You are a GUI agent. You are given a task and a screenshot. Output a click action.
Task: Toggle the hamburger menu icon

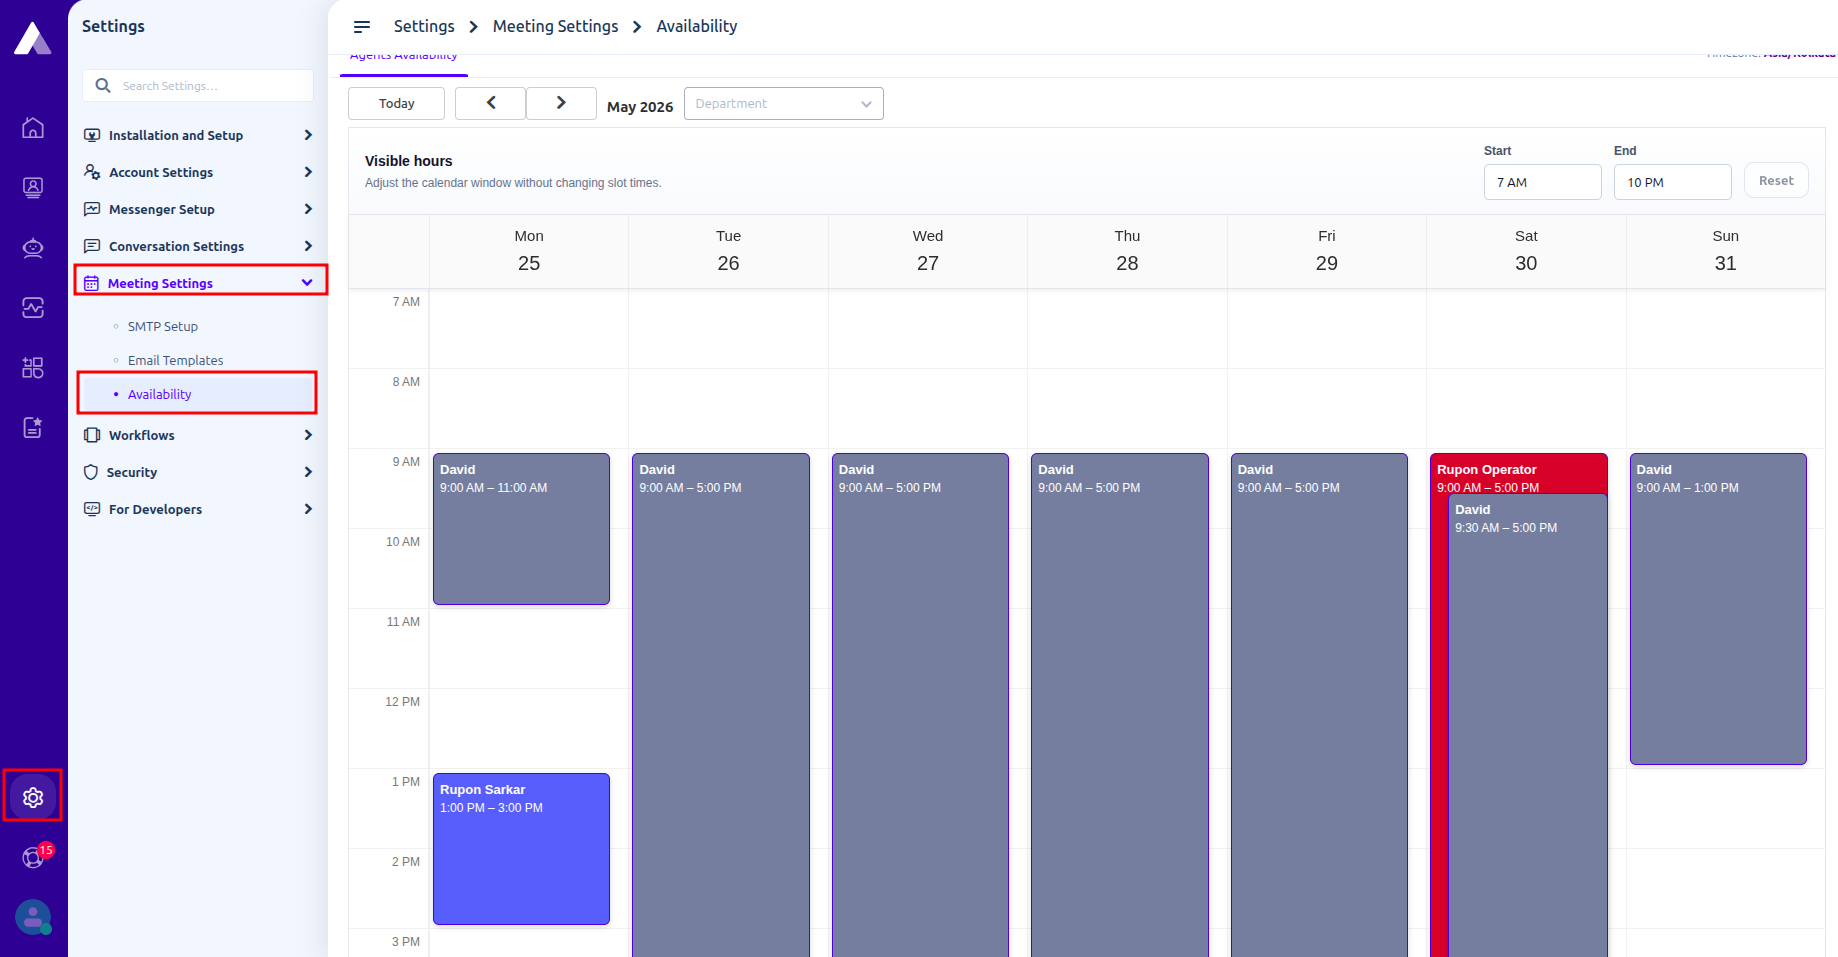[x=362, y=27]
